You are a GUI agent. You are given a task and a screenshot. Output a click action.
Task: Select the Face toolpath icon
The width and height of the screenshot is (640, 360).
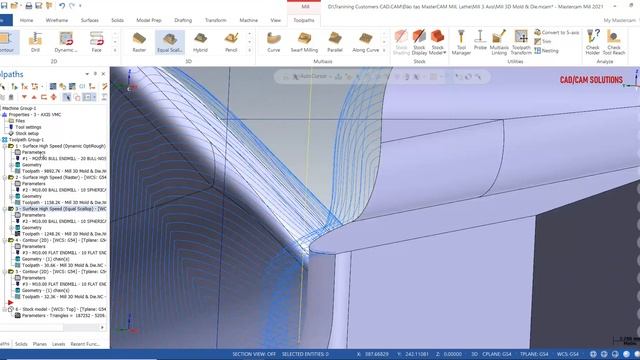click(x=96, y=42)
